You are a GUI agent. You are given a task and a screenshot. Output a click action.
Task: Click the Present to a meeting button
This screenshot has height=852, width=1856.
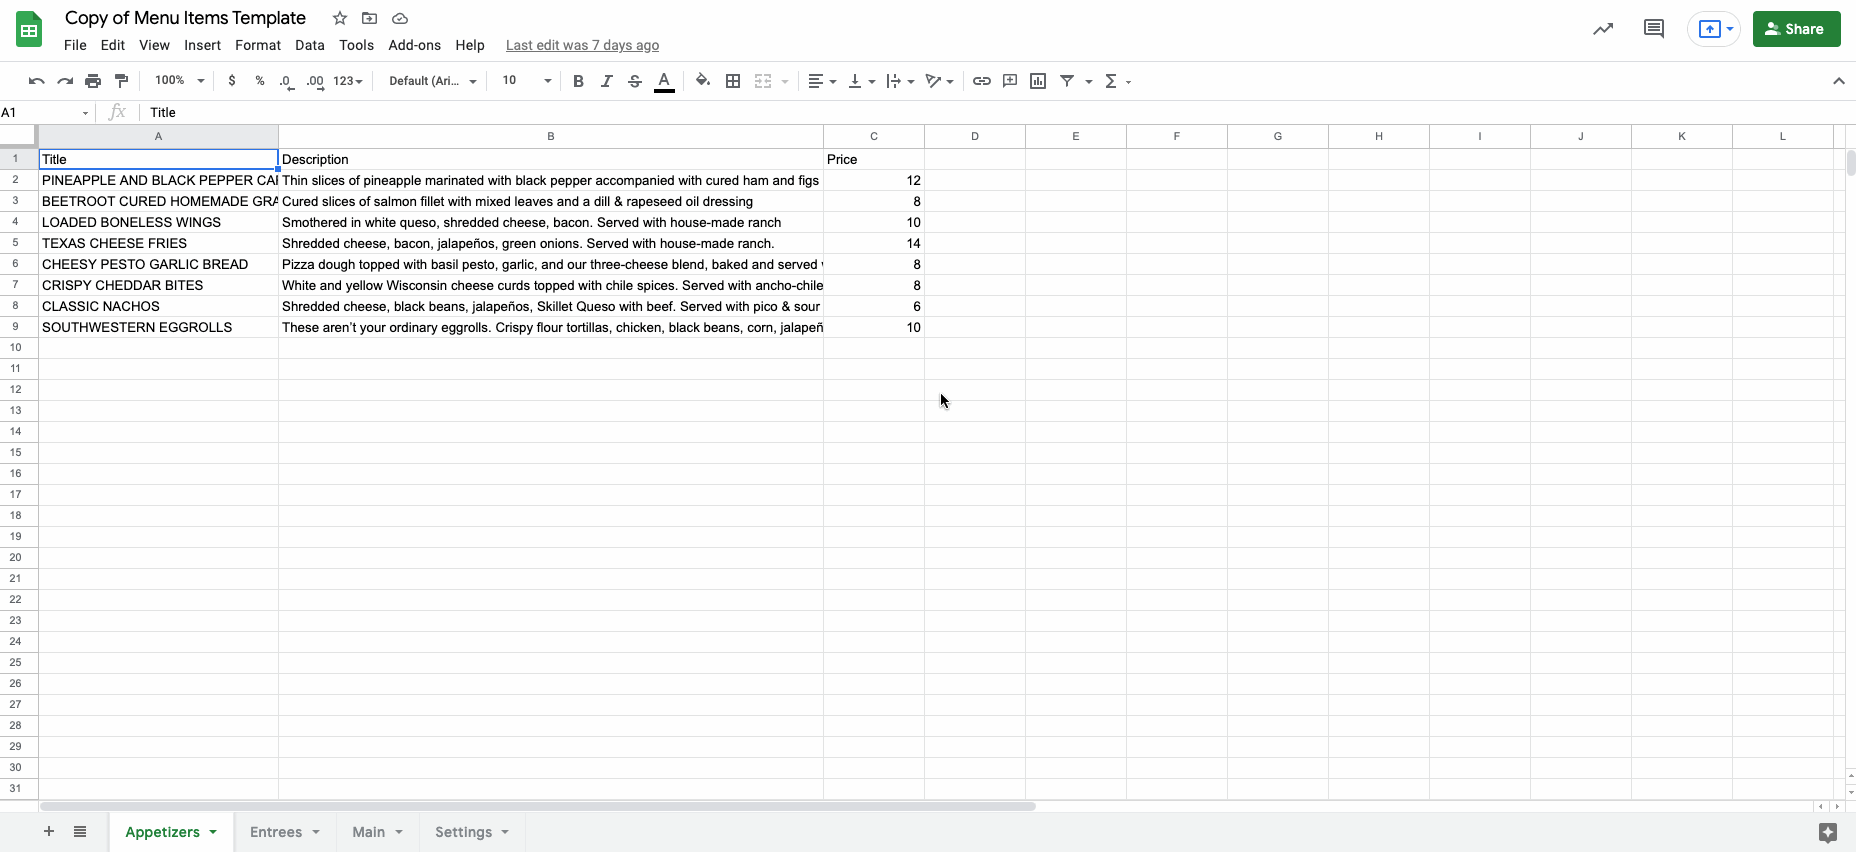tap(1714, 29)
